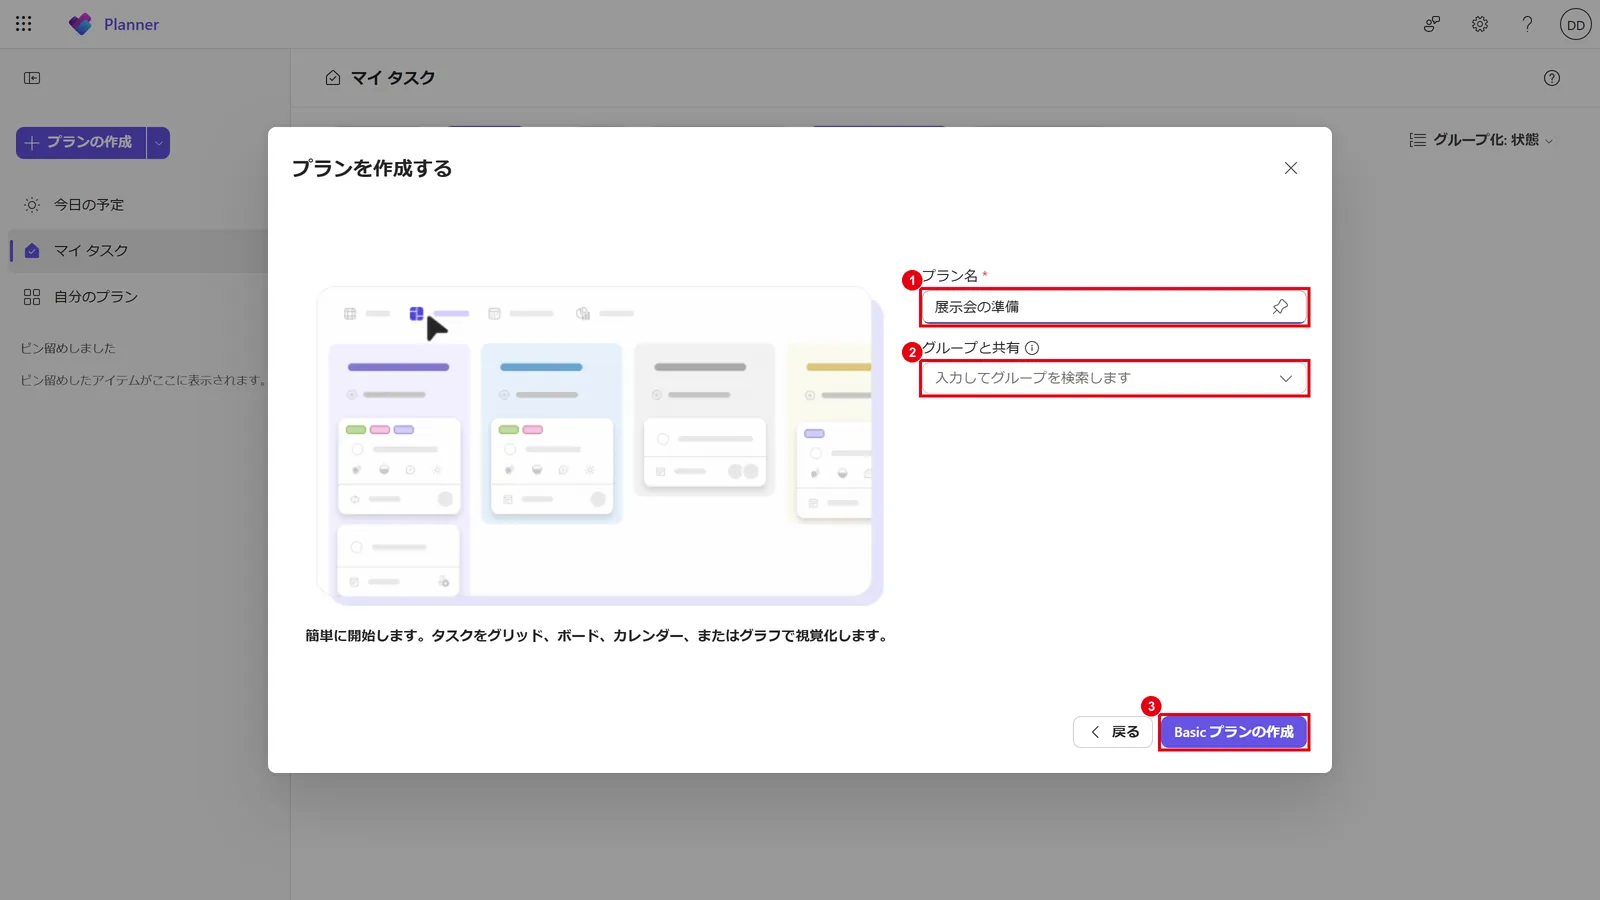Click the home icon beside マイ タスク title
This screenshot has height=900, width=1600.
pos(333,78)
